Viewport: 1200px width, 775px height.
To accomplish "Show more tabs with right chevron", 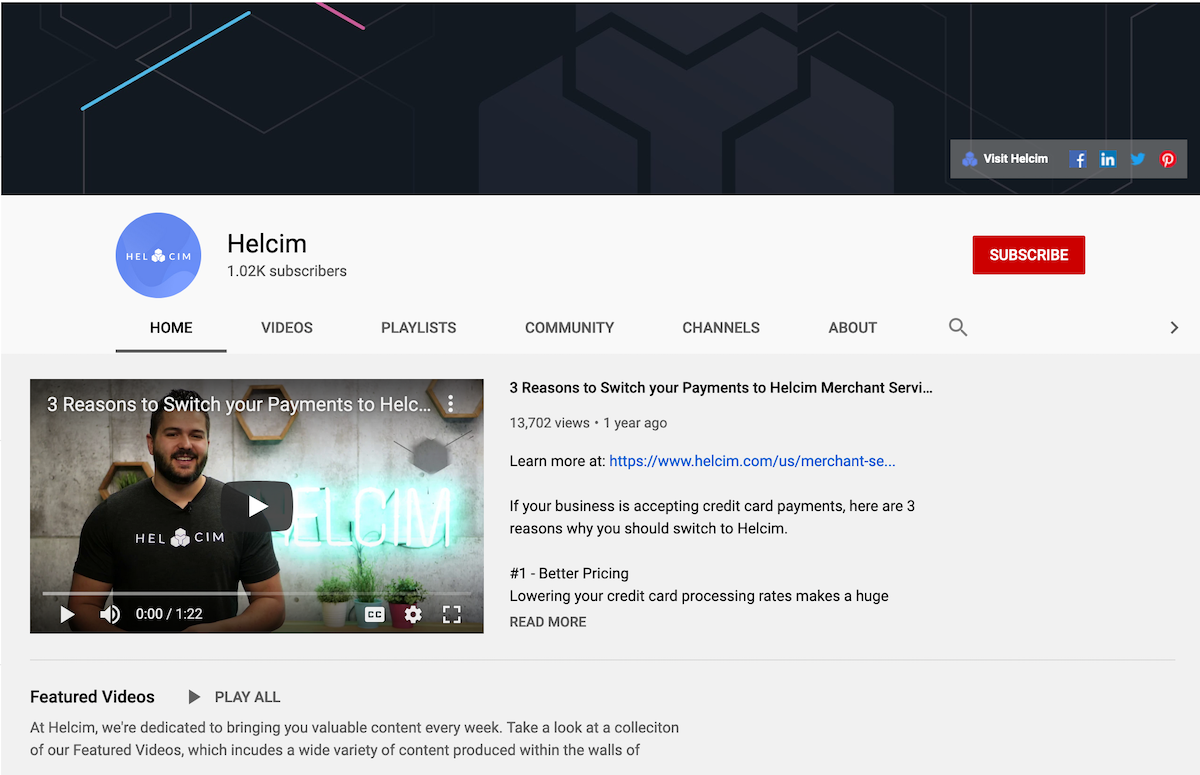I will click(x=1174, y=327).
